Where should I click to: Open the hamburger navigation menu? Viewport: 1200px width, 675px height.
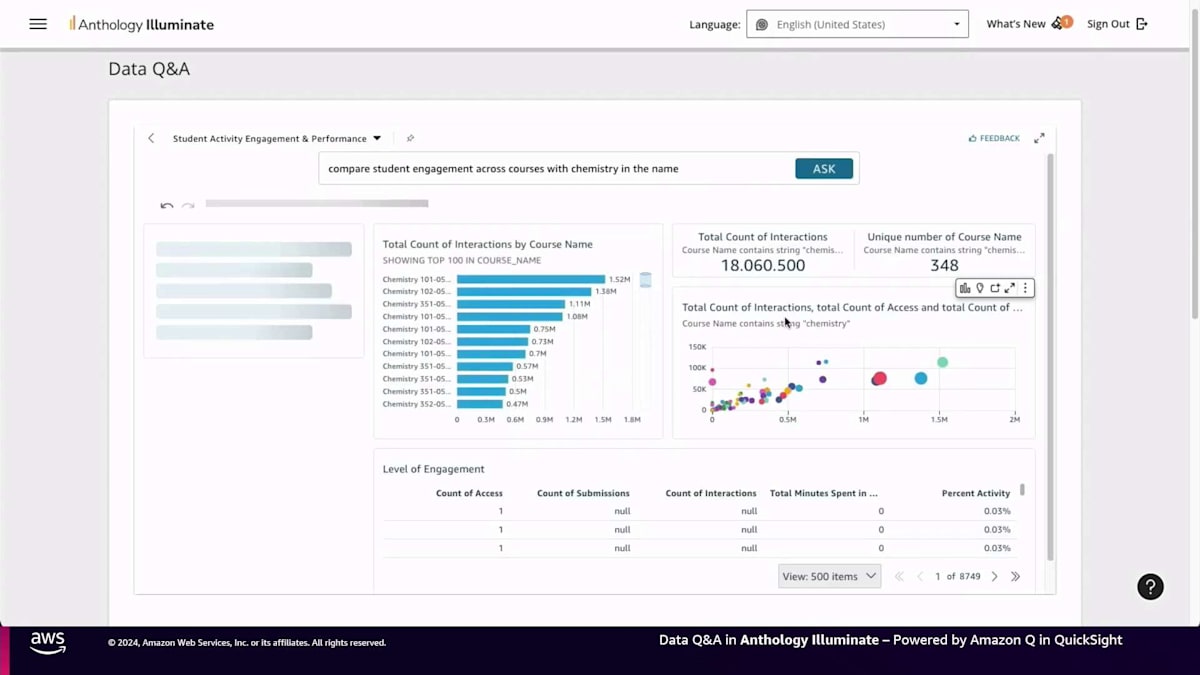(x=38, y=24)
